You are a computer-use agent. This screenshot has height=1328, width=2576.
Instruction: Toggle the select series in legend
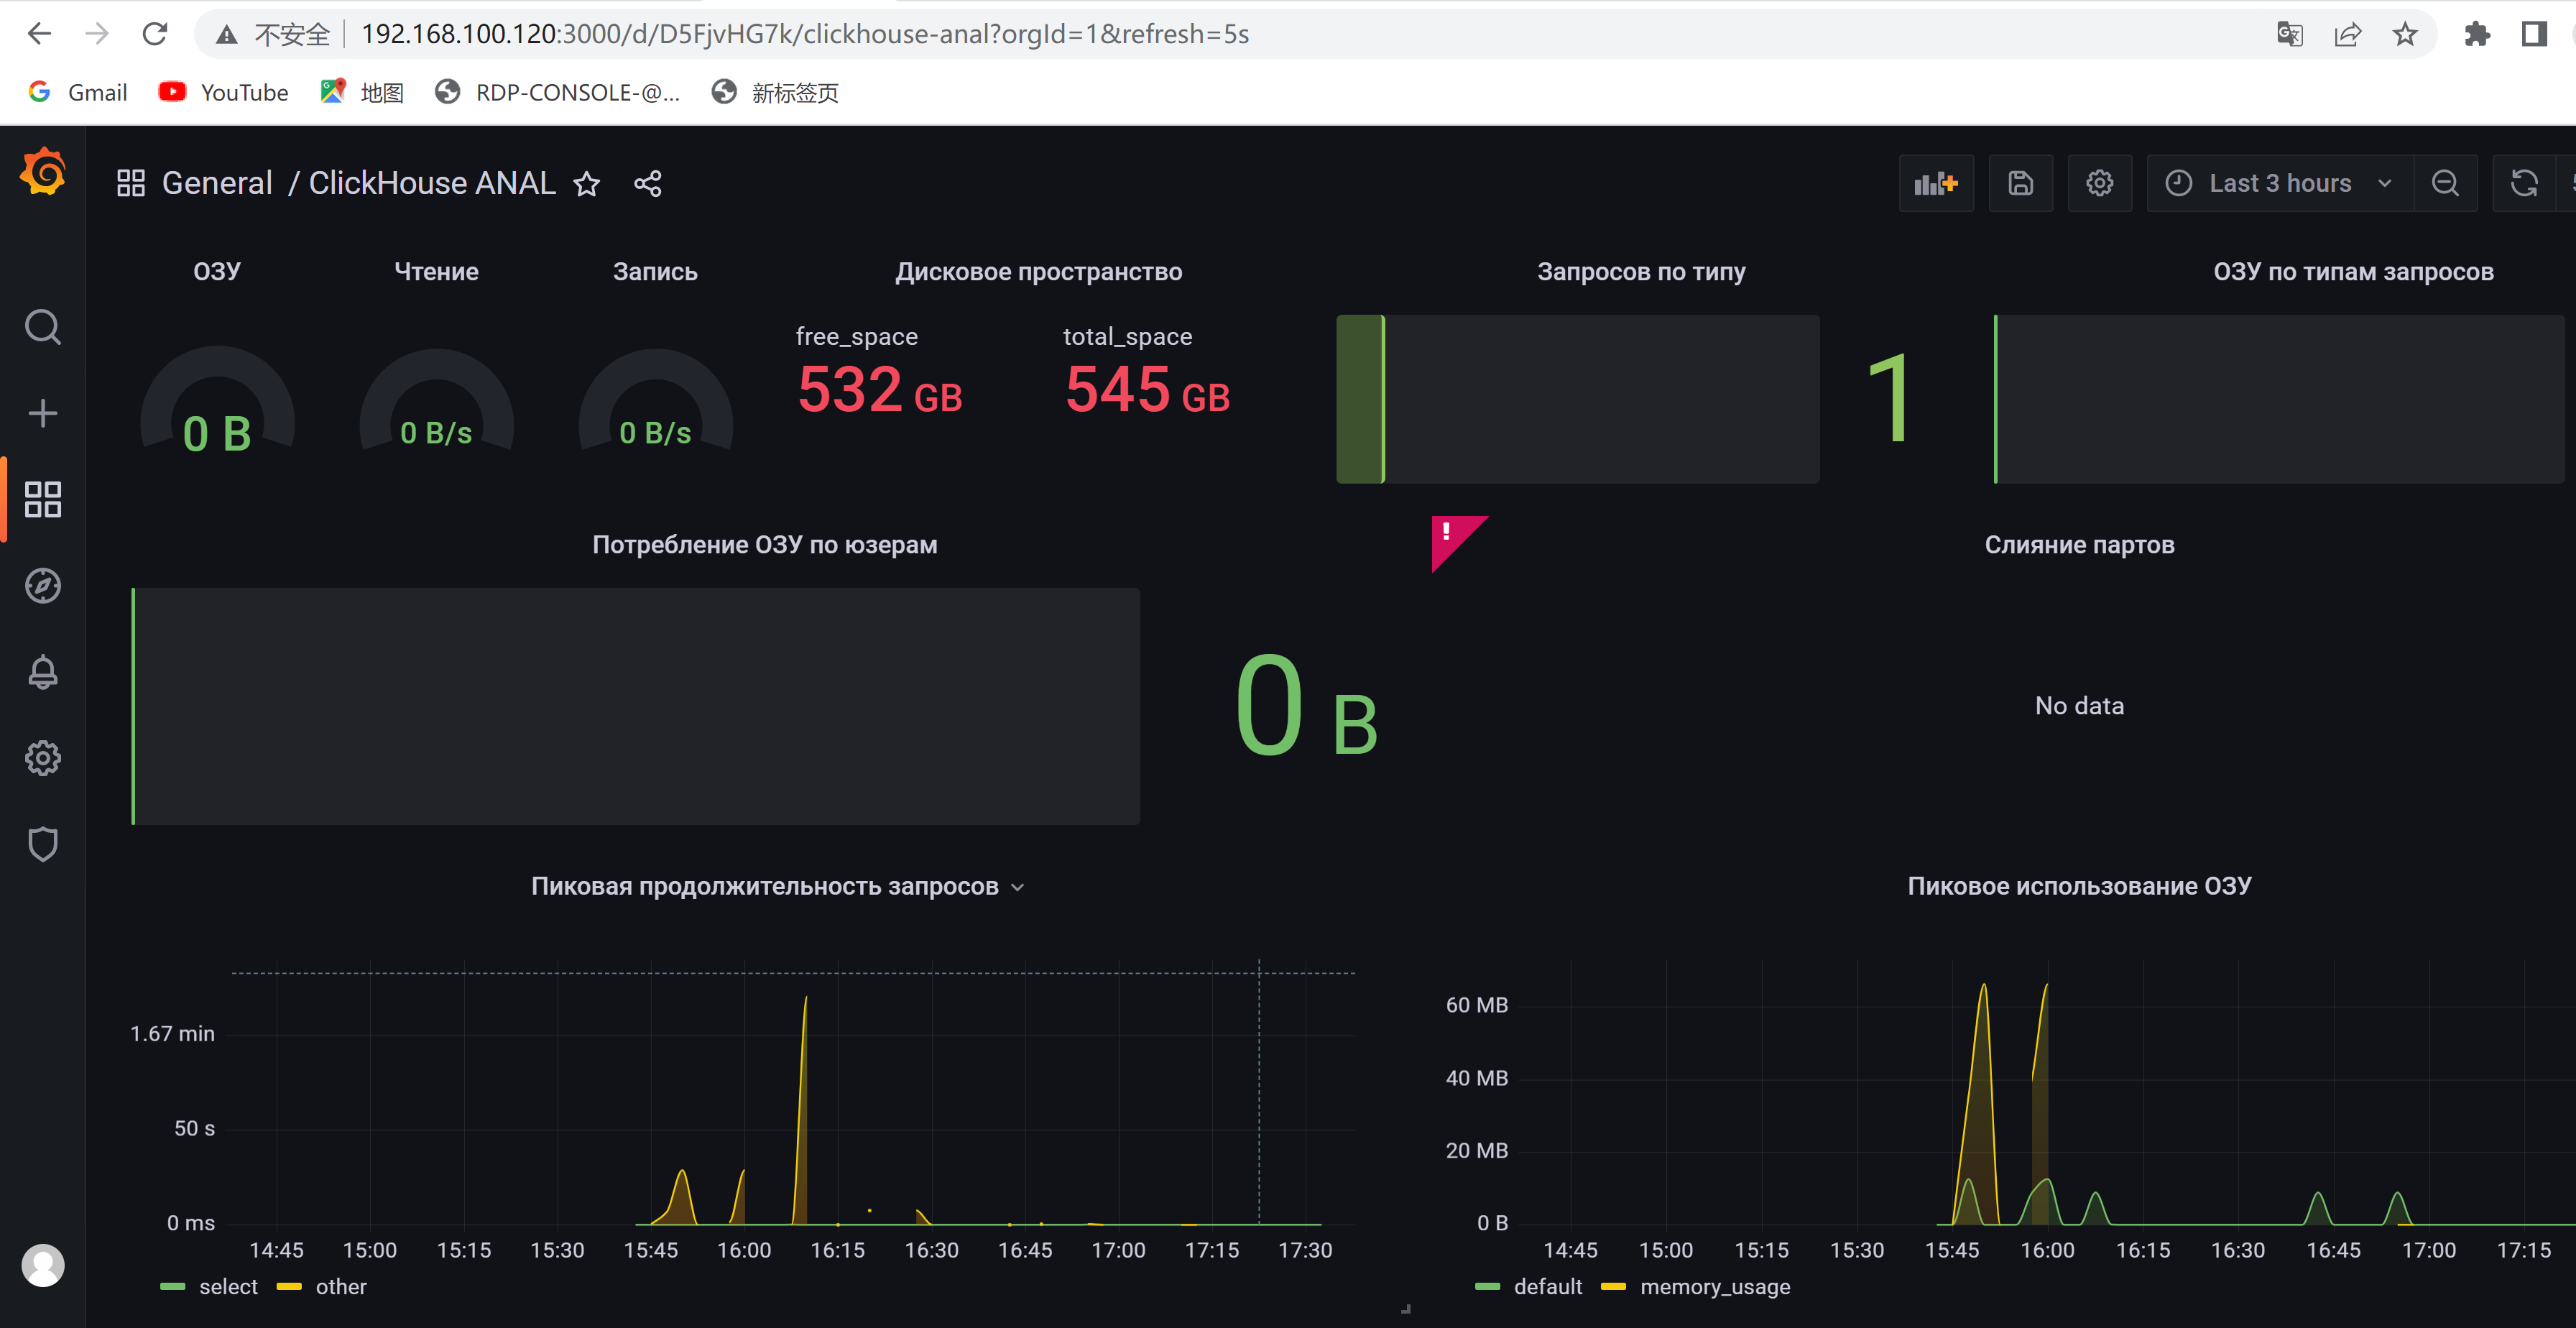[x=228, y=1287]
